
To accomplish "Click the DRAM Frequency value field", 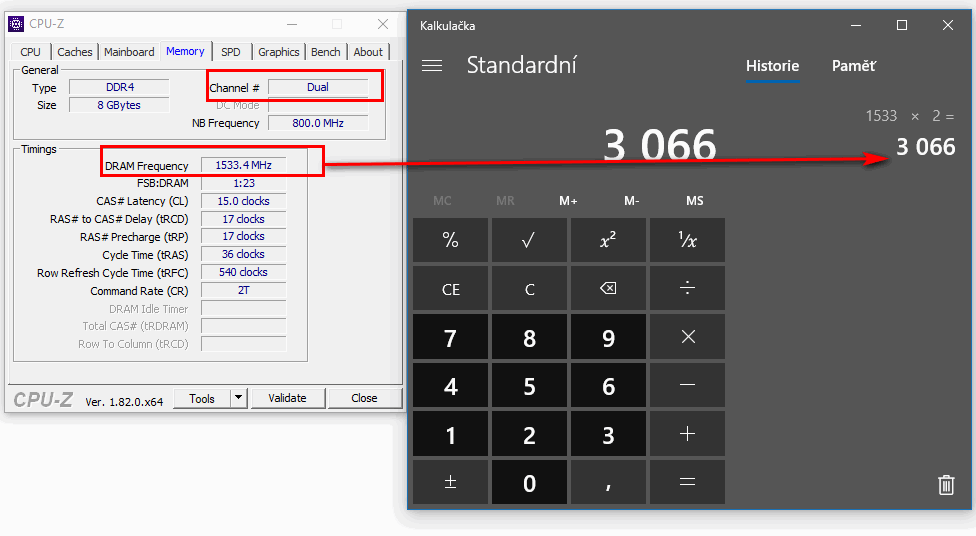I will coord(243,165).
